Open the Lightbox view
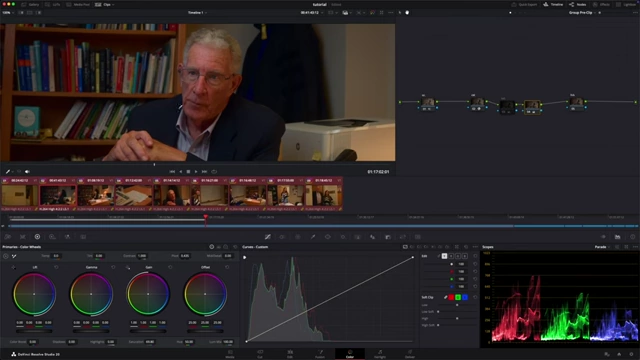The image size is (640, 360). click(x=627, y=4)
